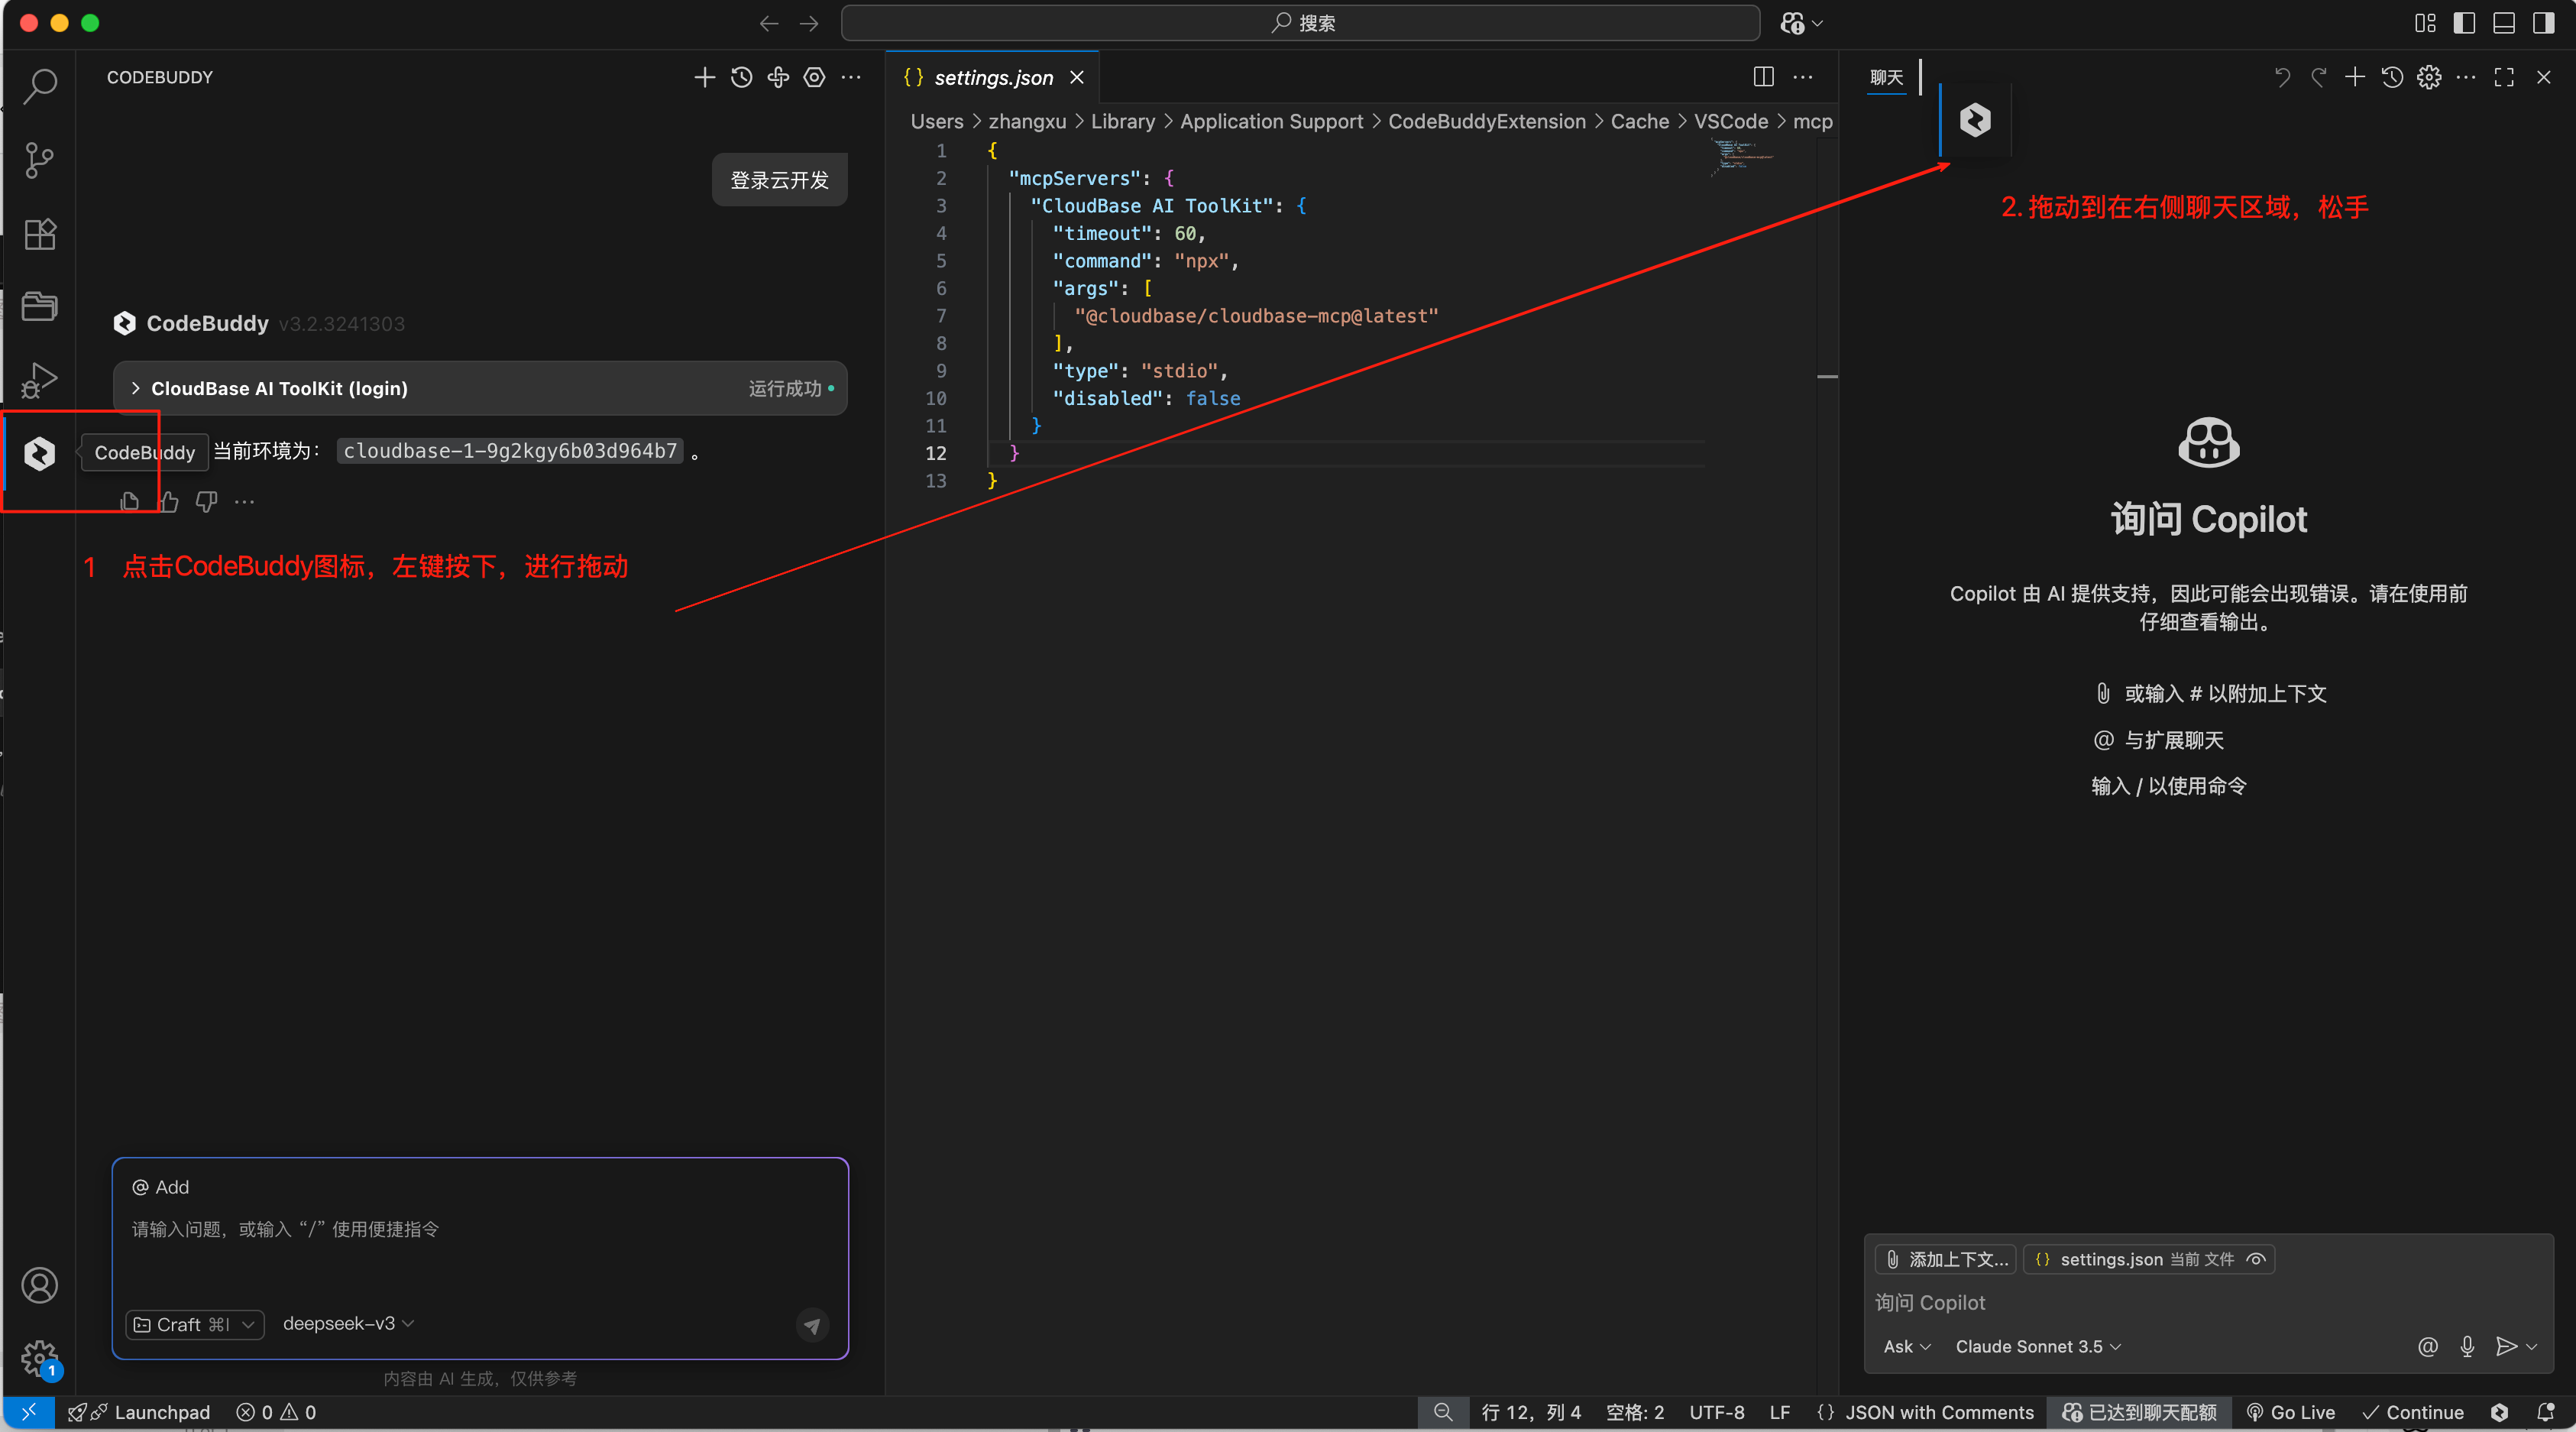2576x1432 pixels.
Task: Start a new Copilot chat
Action: tap(2355, 77)
